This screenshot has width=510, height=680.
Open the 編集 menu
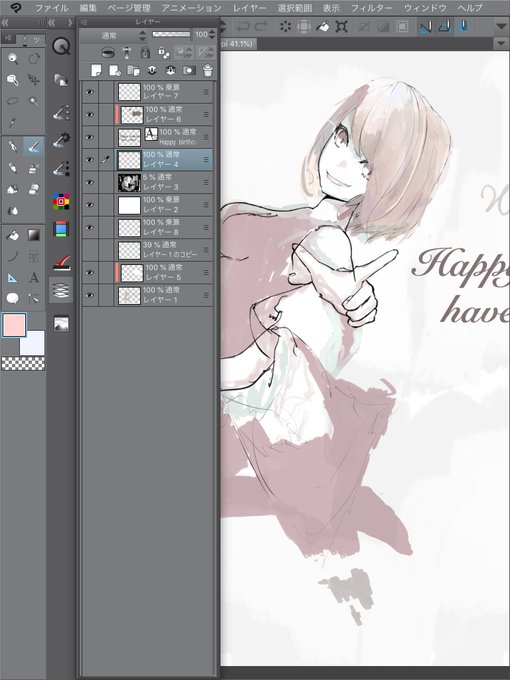88,8
